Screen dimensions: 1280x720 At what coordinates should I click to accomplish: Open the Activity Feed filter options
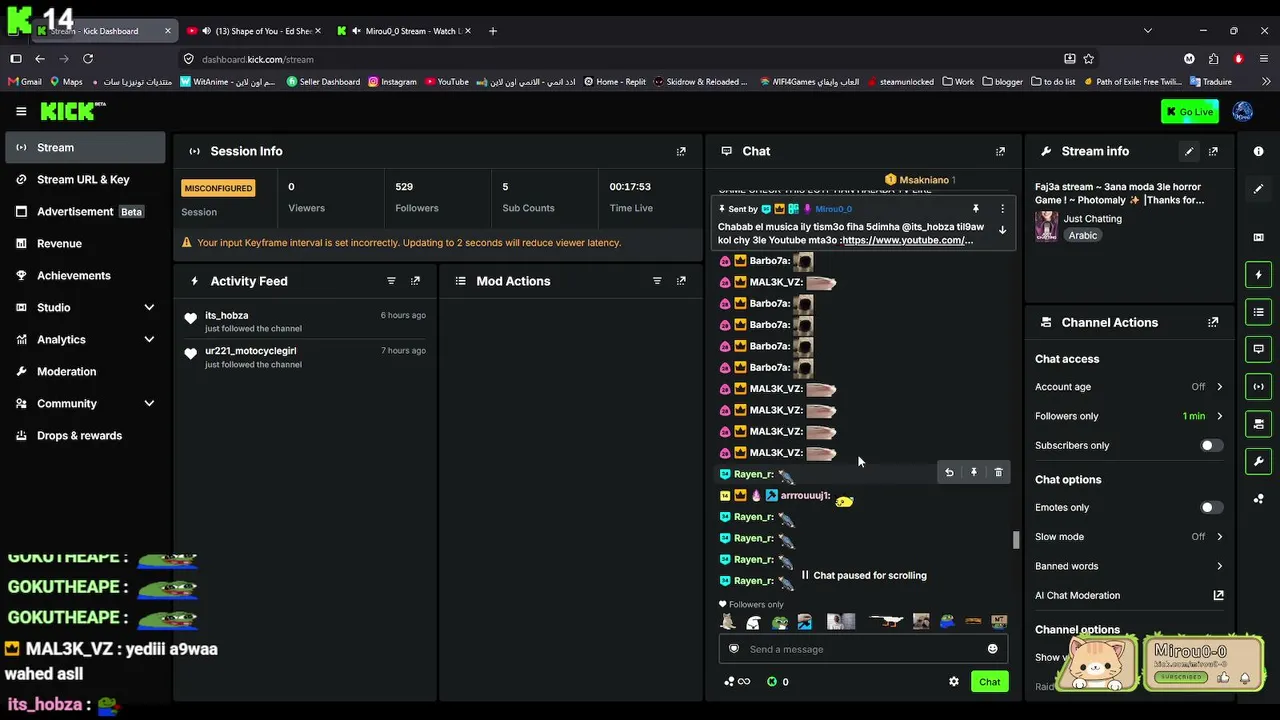(391, 281)
